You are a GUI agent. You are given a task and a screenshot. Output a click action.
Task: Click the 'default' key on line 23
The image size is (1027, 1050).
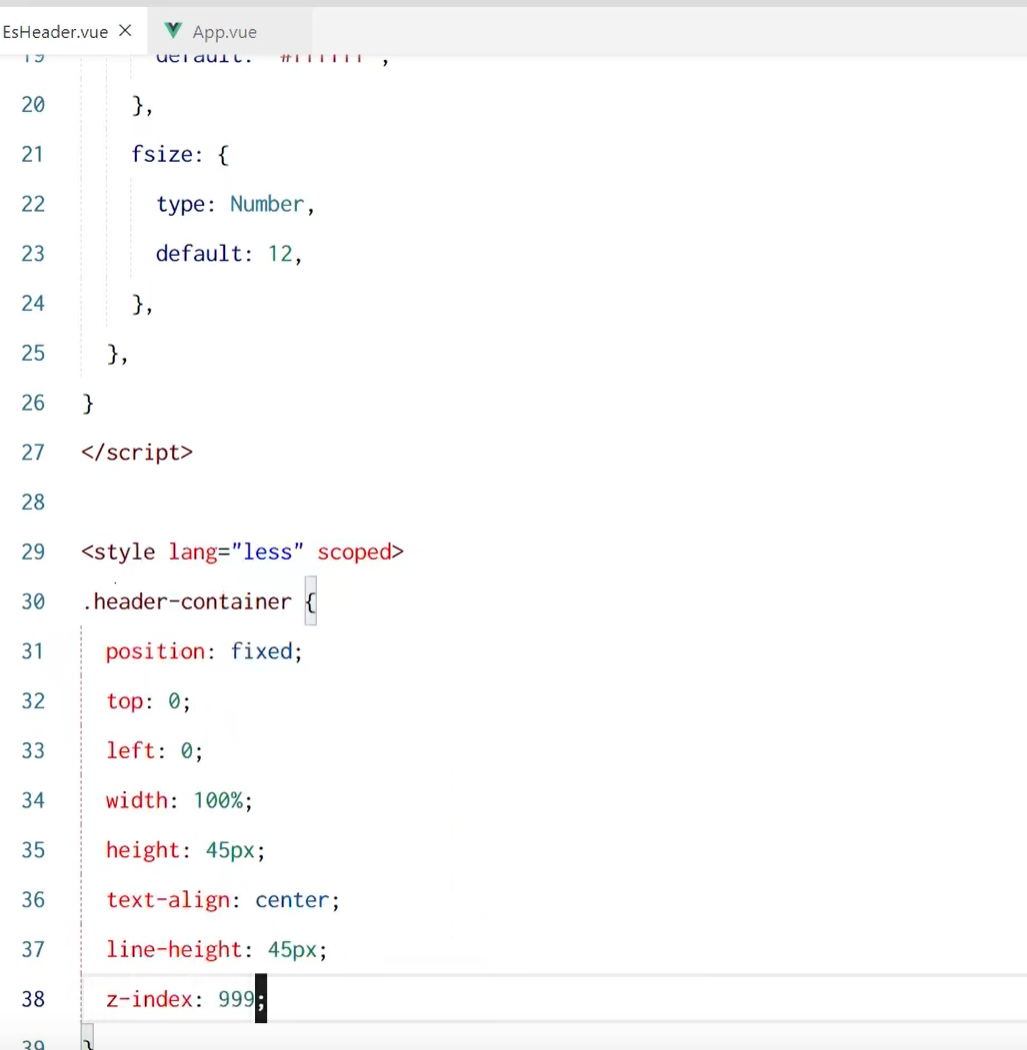click(199, 254)
